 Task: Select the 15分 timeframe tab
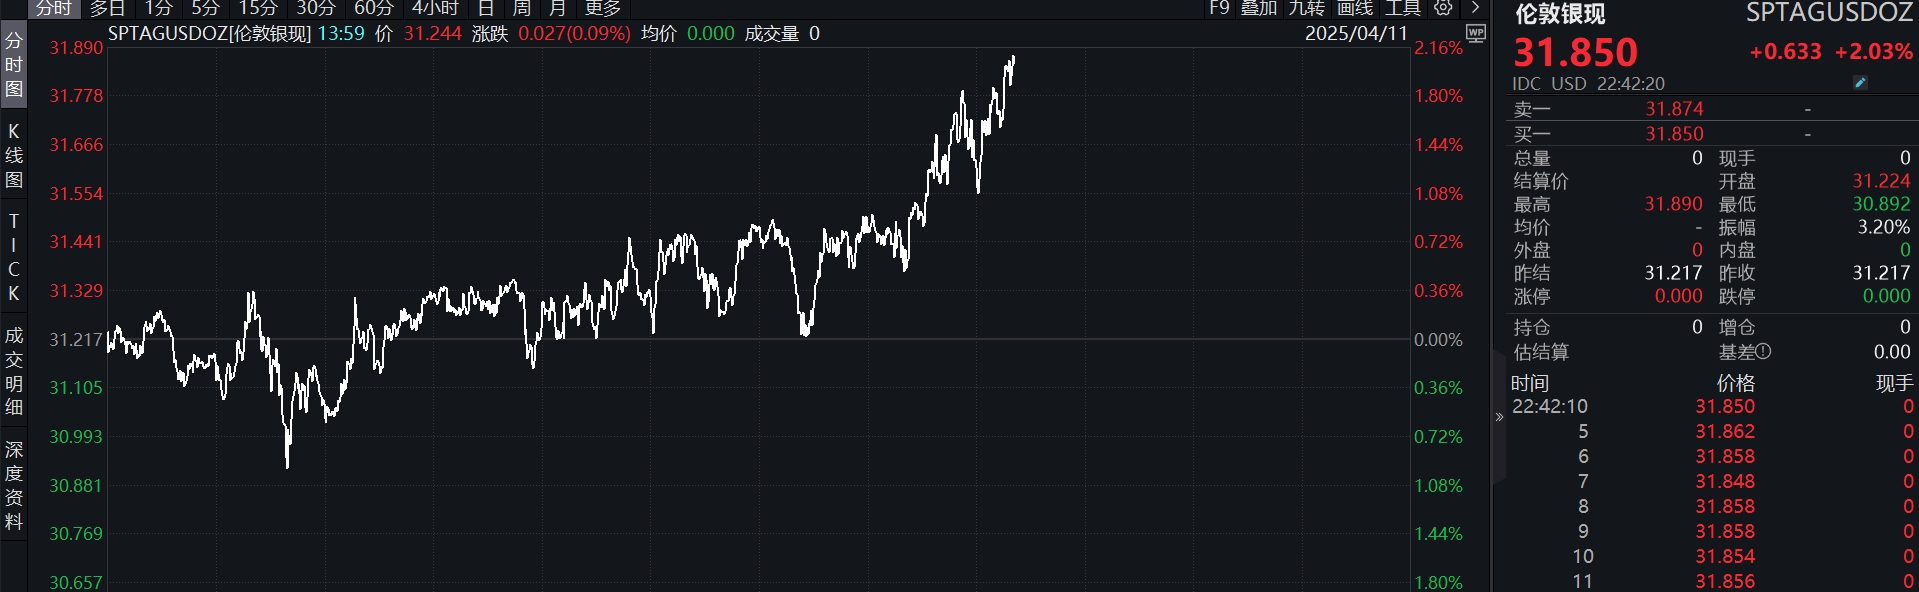pyautogui.click(x=257, y=8)
